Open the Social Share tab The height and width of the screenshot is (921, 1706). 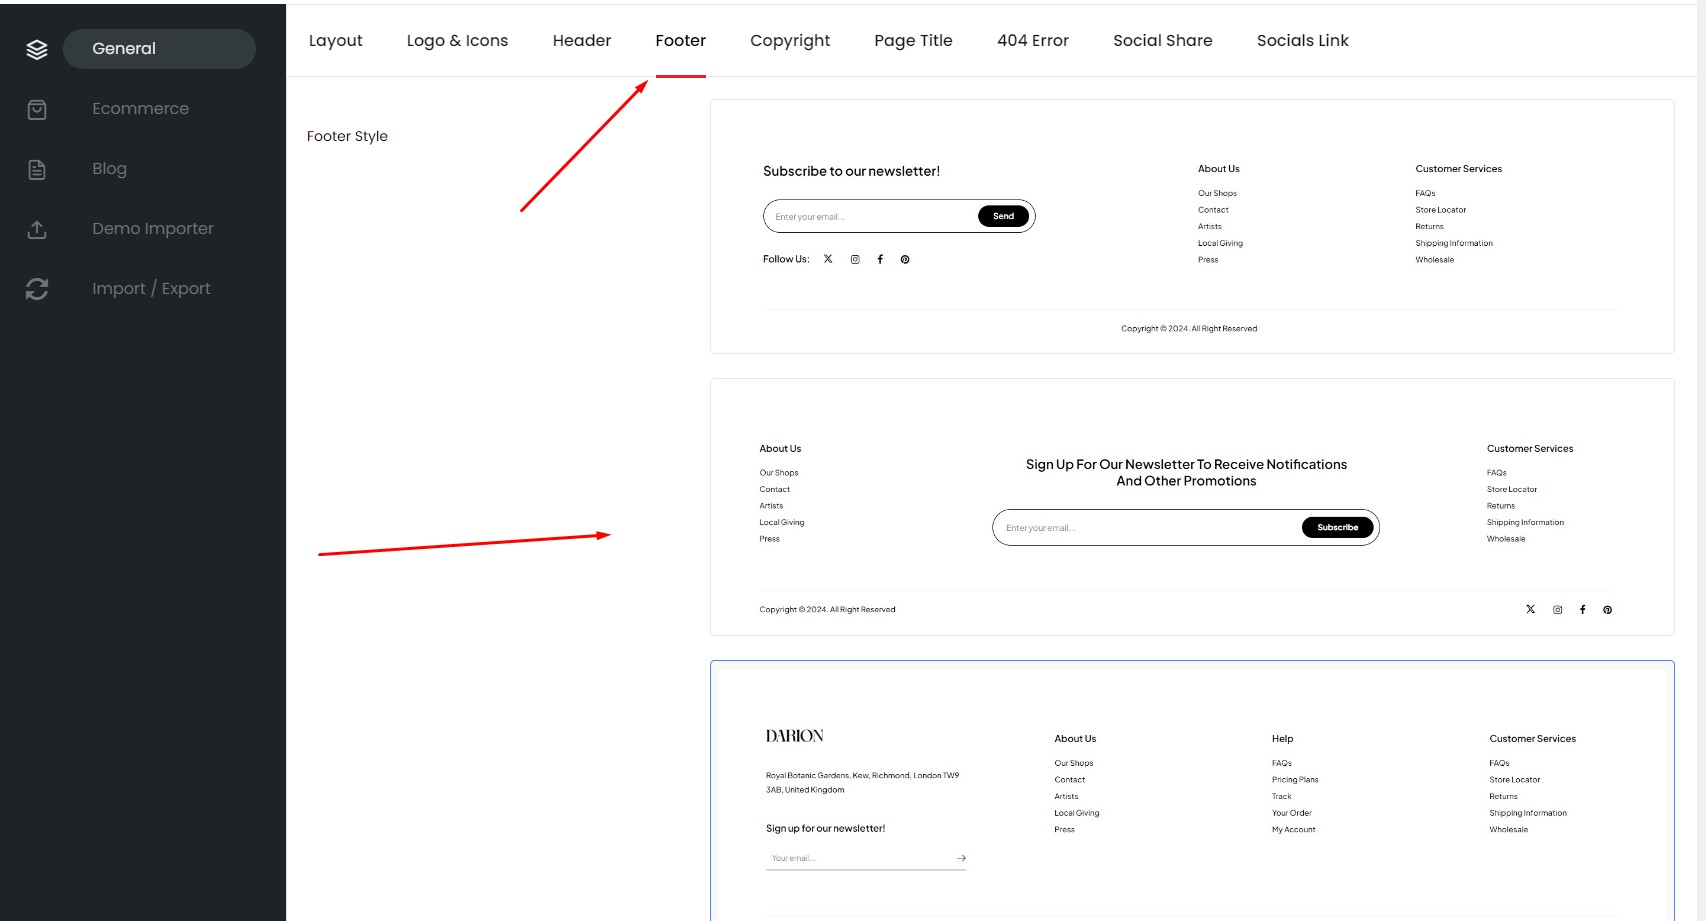pos(1162,41)
